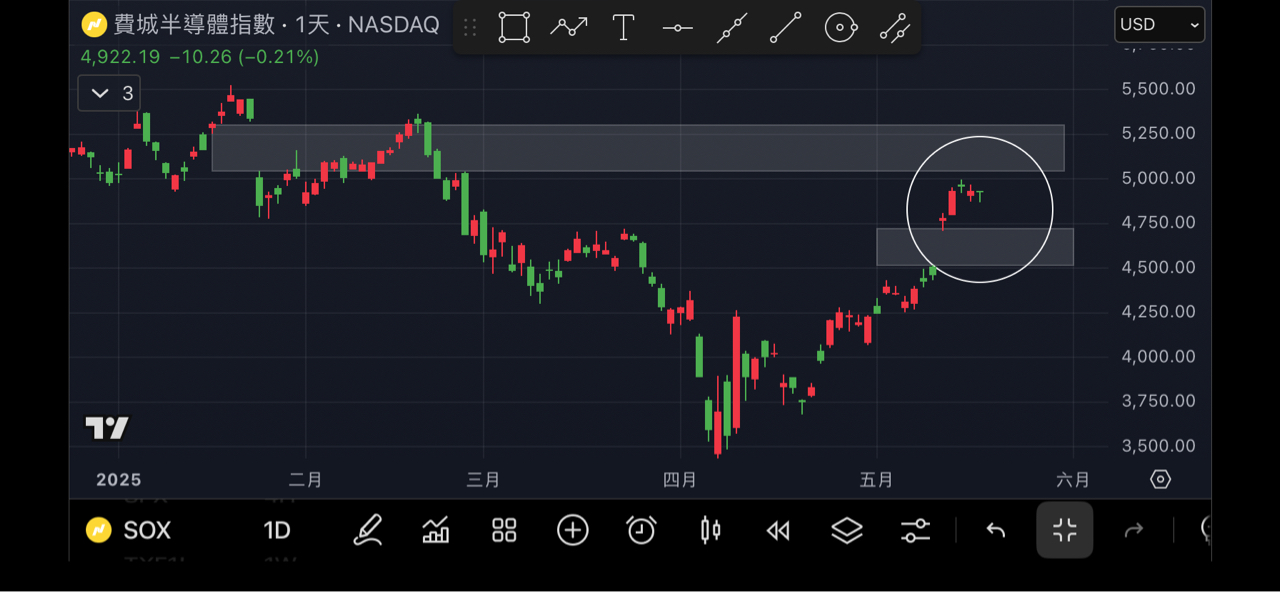The height and width of the screenshot is (592, 1280).
Task: Select the Text tool
Action: coord(623,28)
